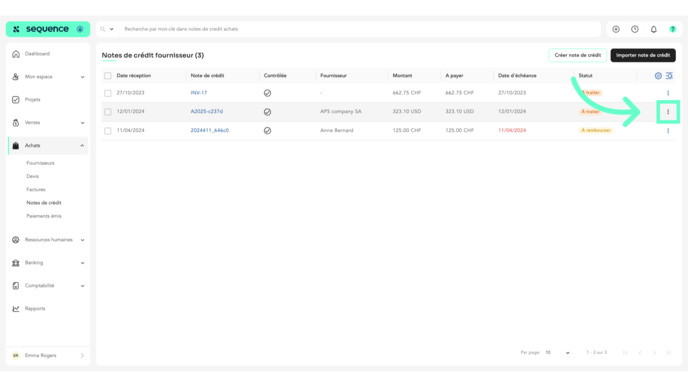The image size is (688, 387).
Task: Open three-dot menu for INV-17 row
Action: (x=668, y=93)
